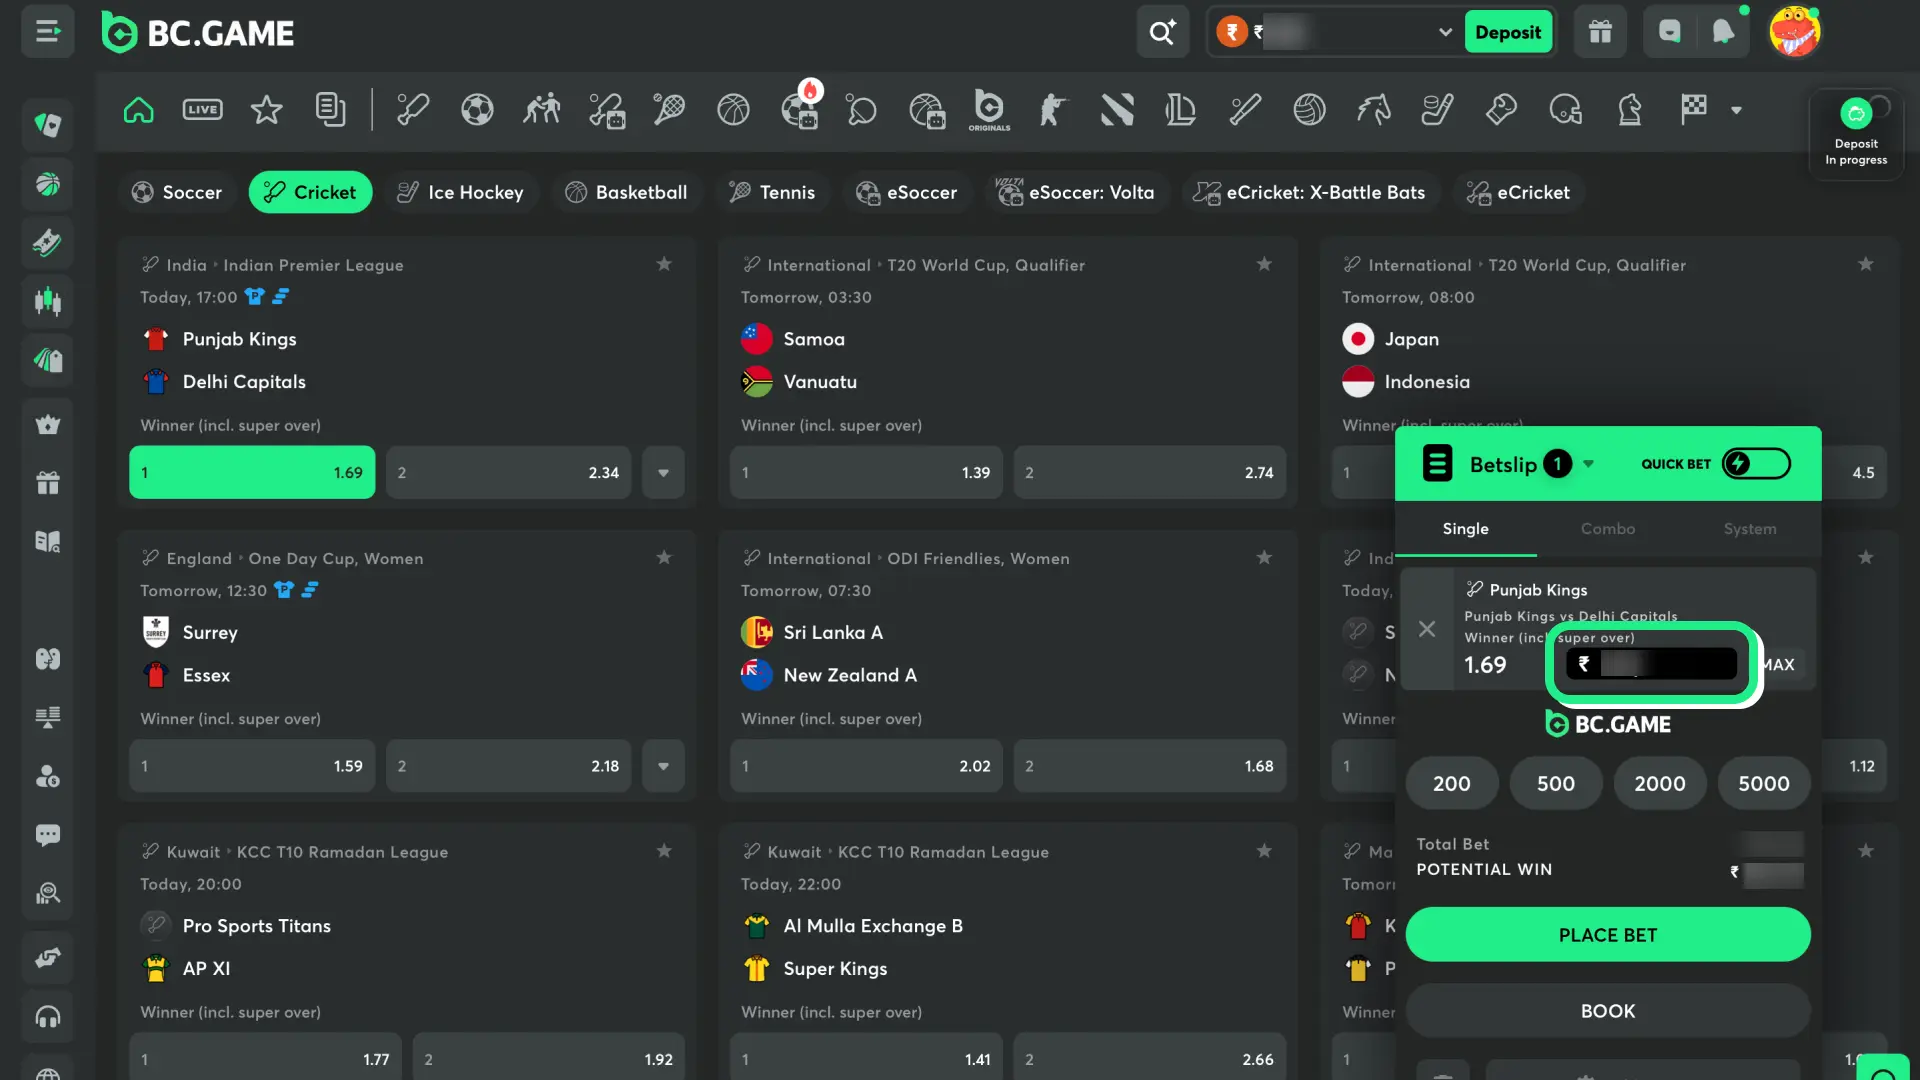Select horse racing icon
Image resolution: width=1920 pixels, height=1080 pixels.
click(x=1373, y=109)
